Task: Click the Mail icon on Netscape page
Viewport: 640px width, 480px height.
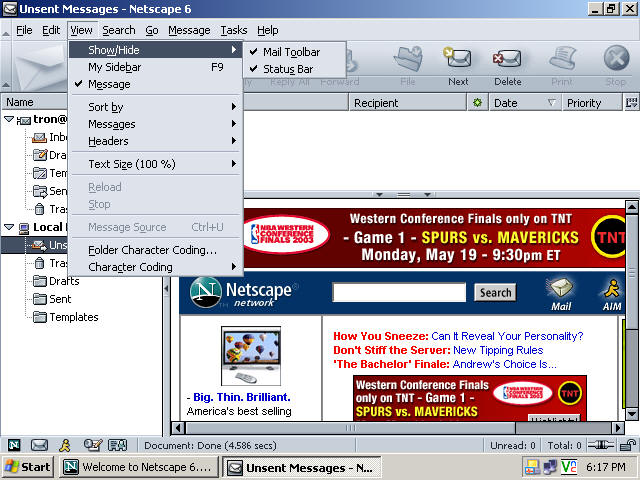Action: (x=561, y=294)
